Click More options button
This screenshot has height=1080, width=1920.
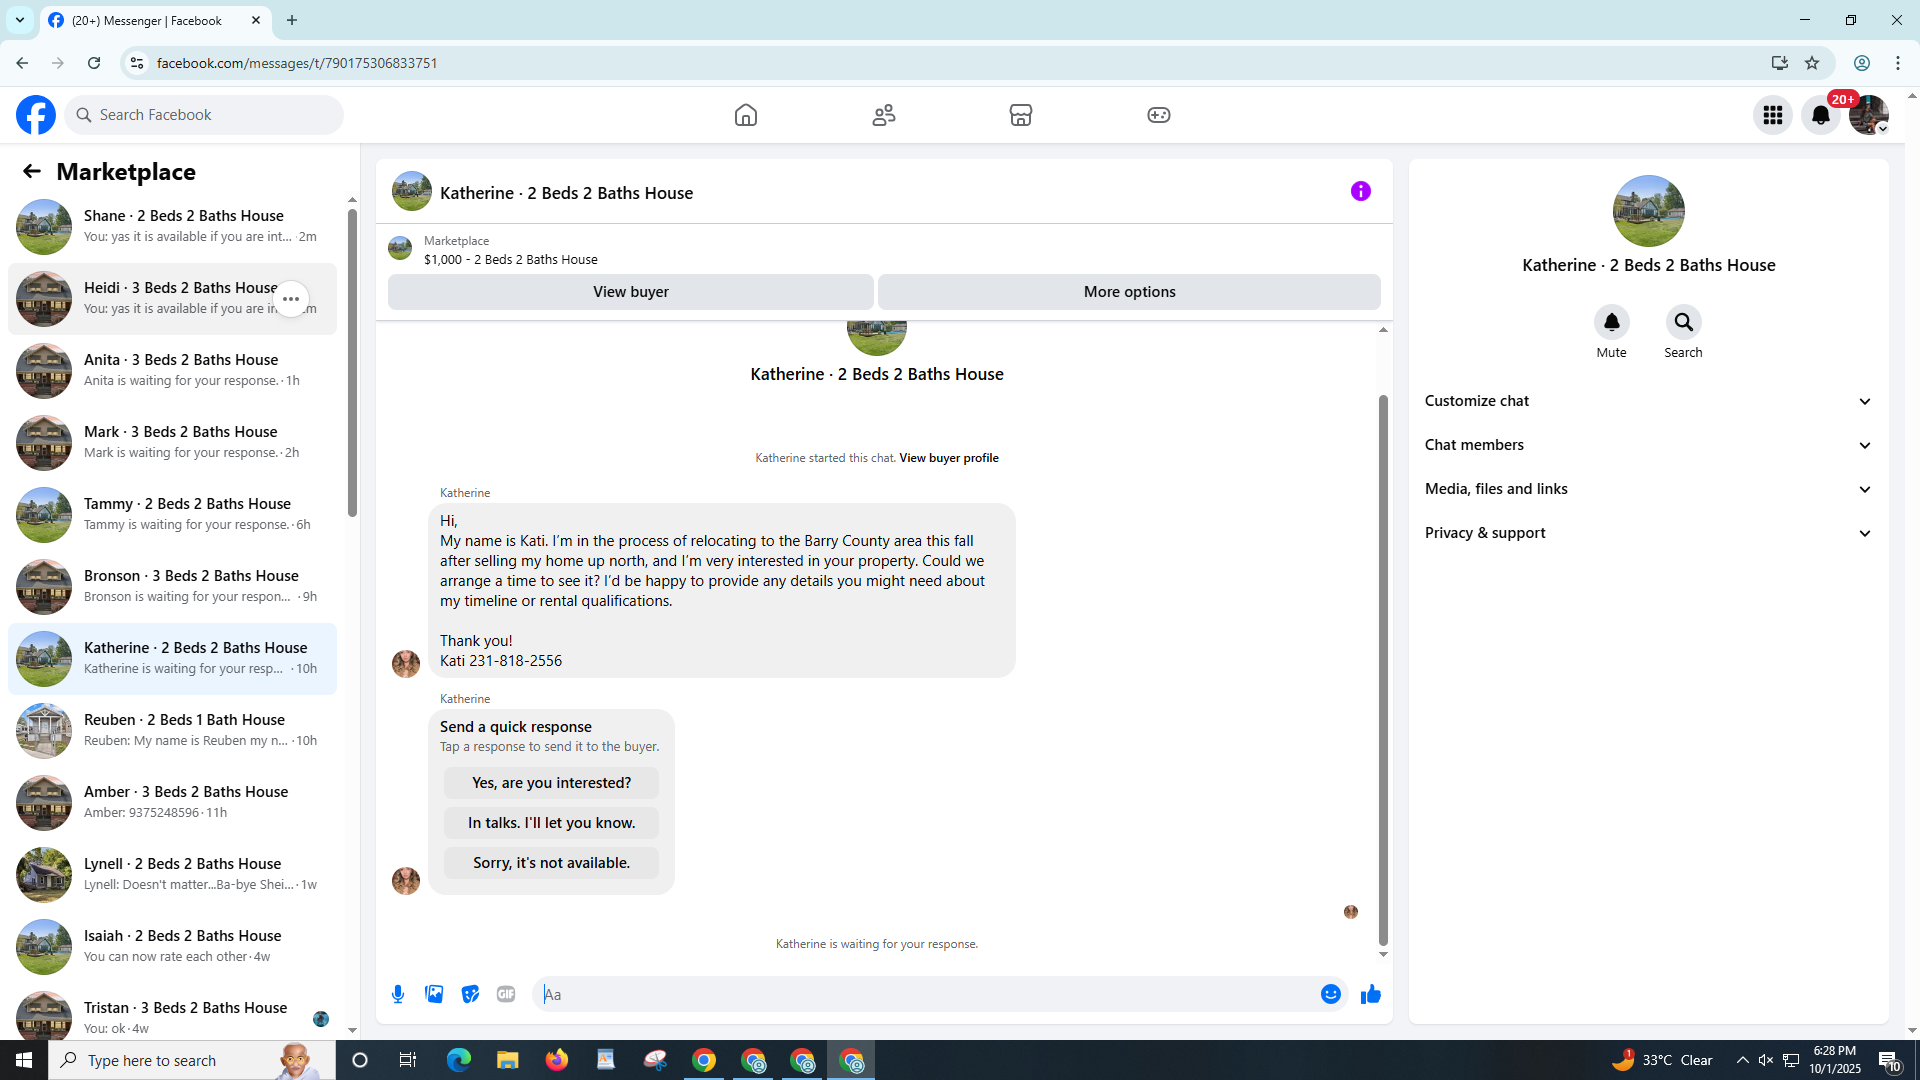[x=1129, y=292]
